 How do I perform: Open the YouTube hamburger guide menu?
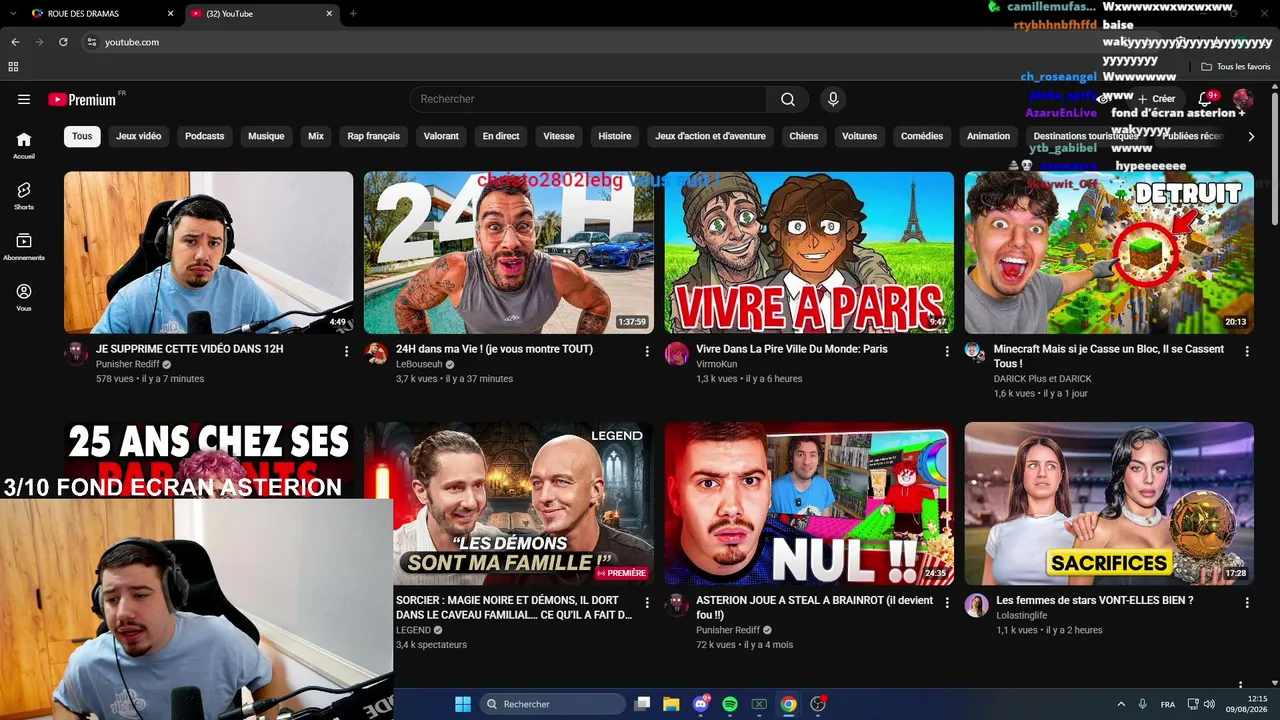pyautogui.click(x=24, y=99)
